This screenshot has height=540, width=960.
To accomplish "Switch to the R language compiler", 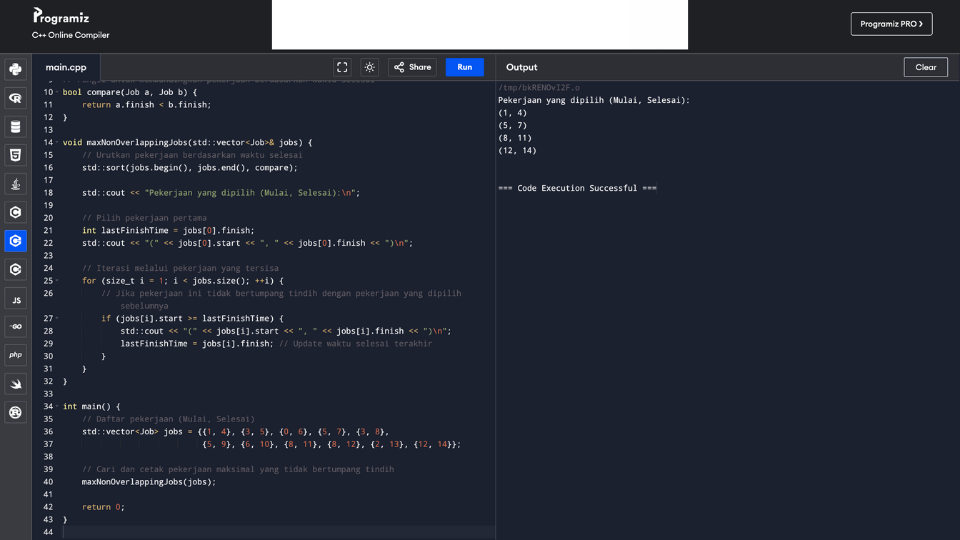I will pyautogui.click(x=15, y=98).
